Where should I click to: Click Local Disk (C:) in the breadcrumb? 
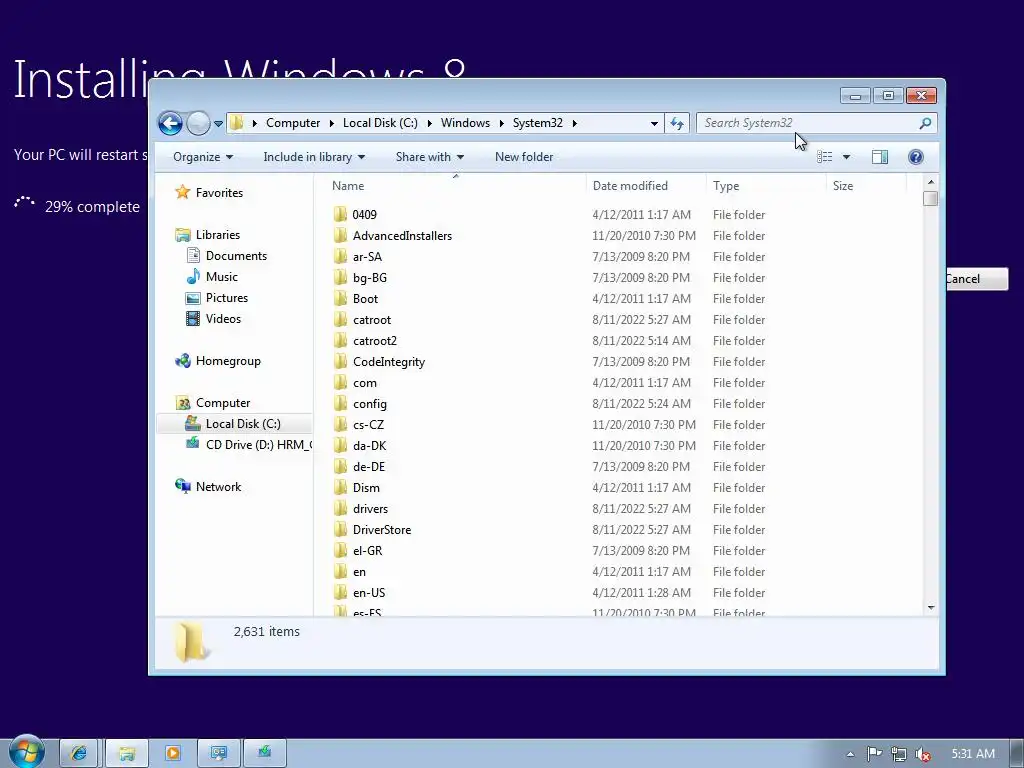(x=380, y=123)
